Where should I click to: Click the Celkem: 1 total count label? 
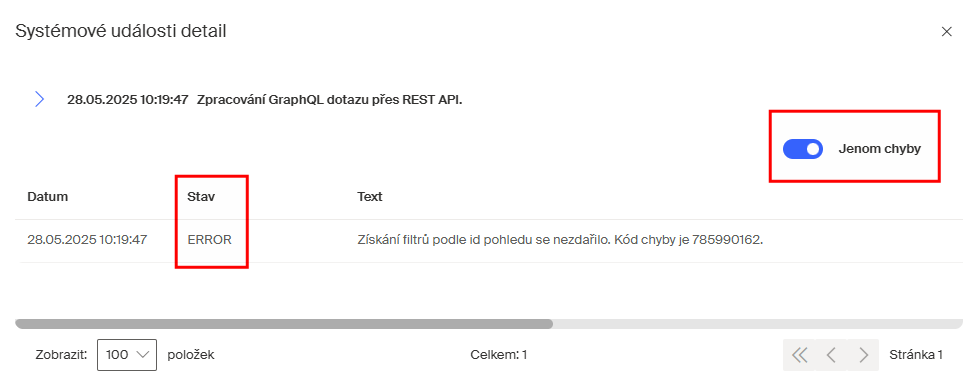499,355
